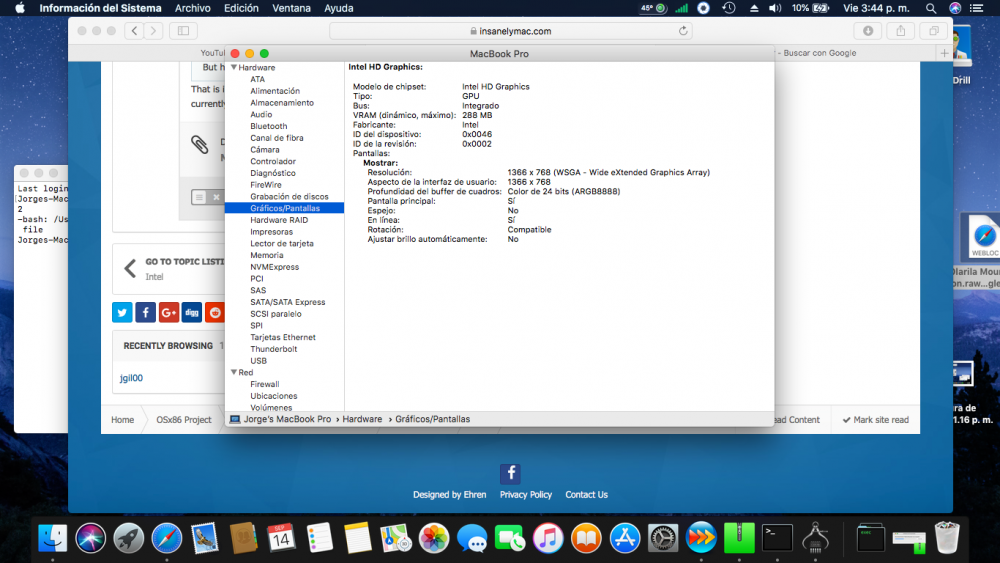The height and width of the screenshot is (563, 1000).
Task: Select Firewall under Red
Action: [265, 384]
